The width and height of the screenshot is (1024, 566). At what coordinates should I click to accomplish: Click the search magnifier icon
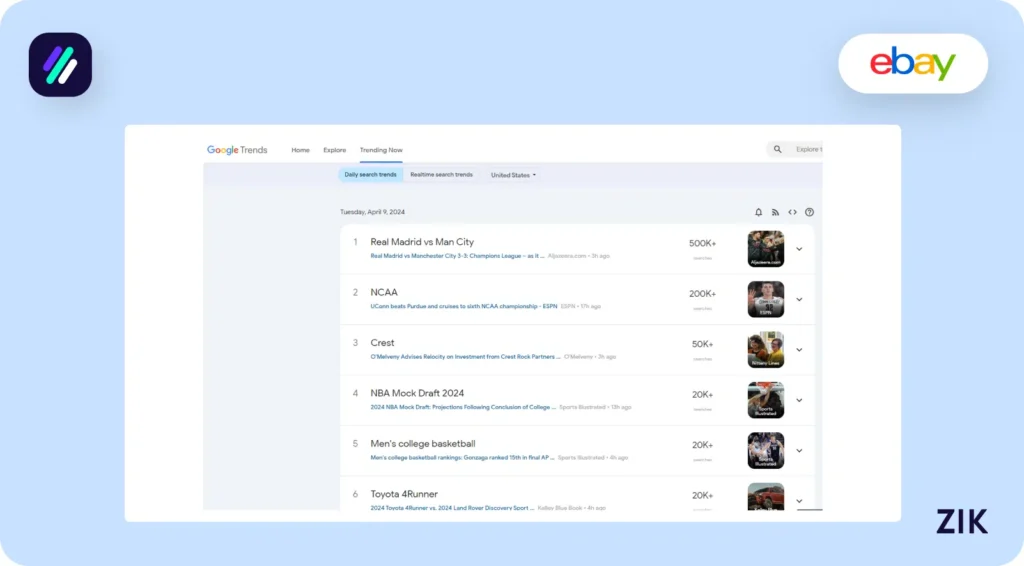(x=777, y=149)
